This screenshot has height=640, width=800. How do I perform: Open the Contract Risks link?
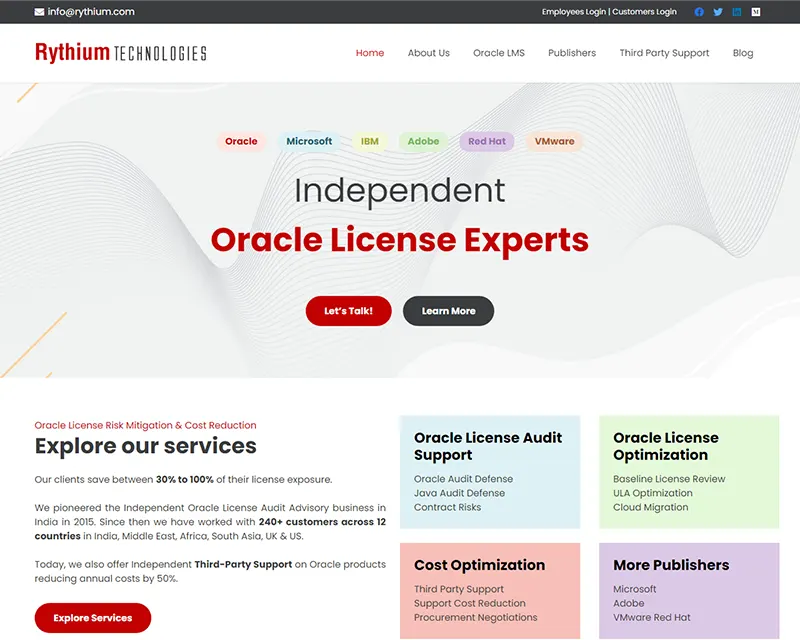(447, 507)
